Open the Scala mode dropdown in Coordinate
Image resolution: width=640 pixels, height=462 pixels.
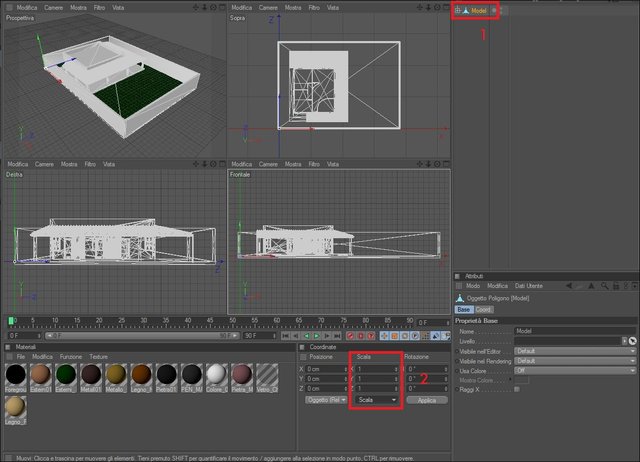[x=377, y=400]
